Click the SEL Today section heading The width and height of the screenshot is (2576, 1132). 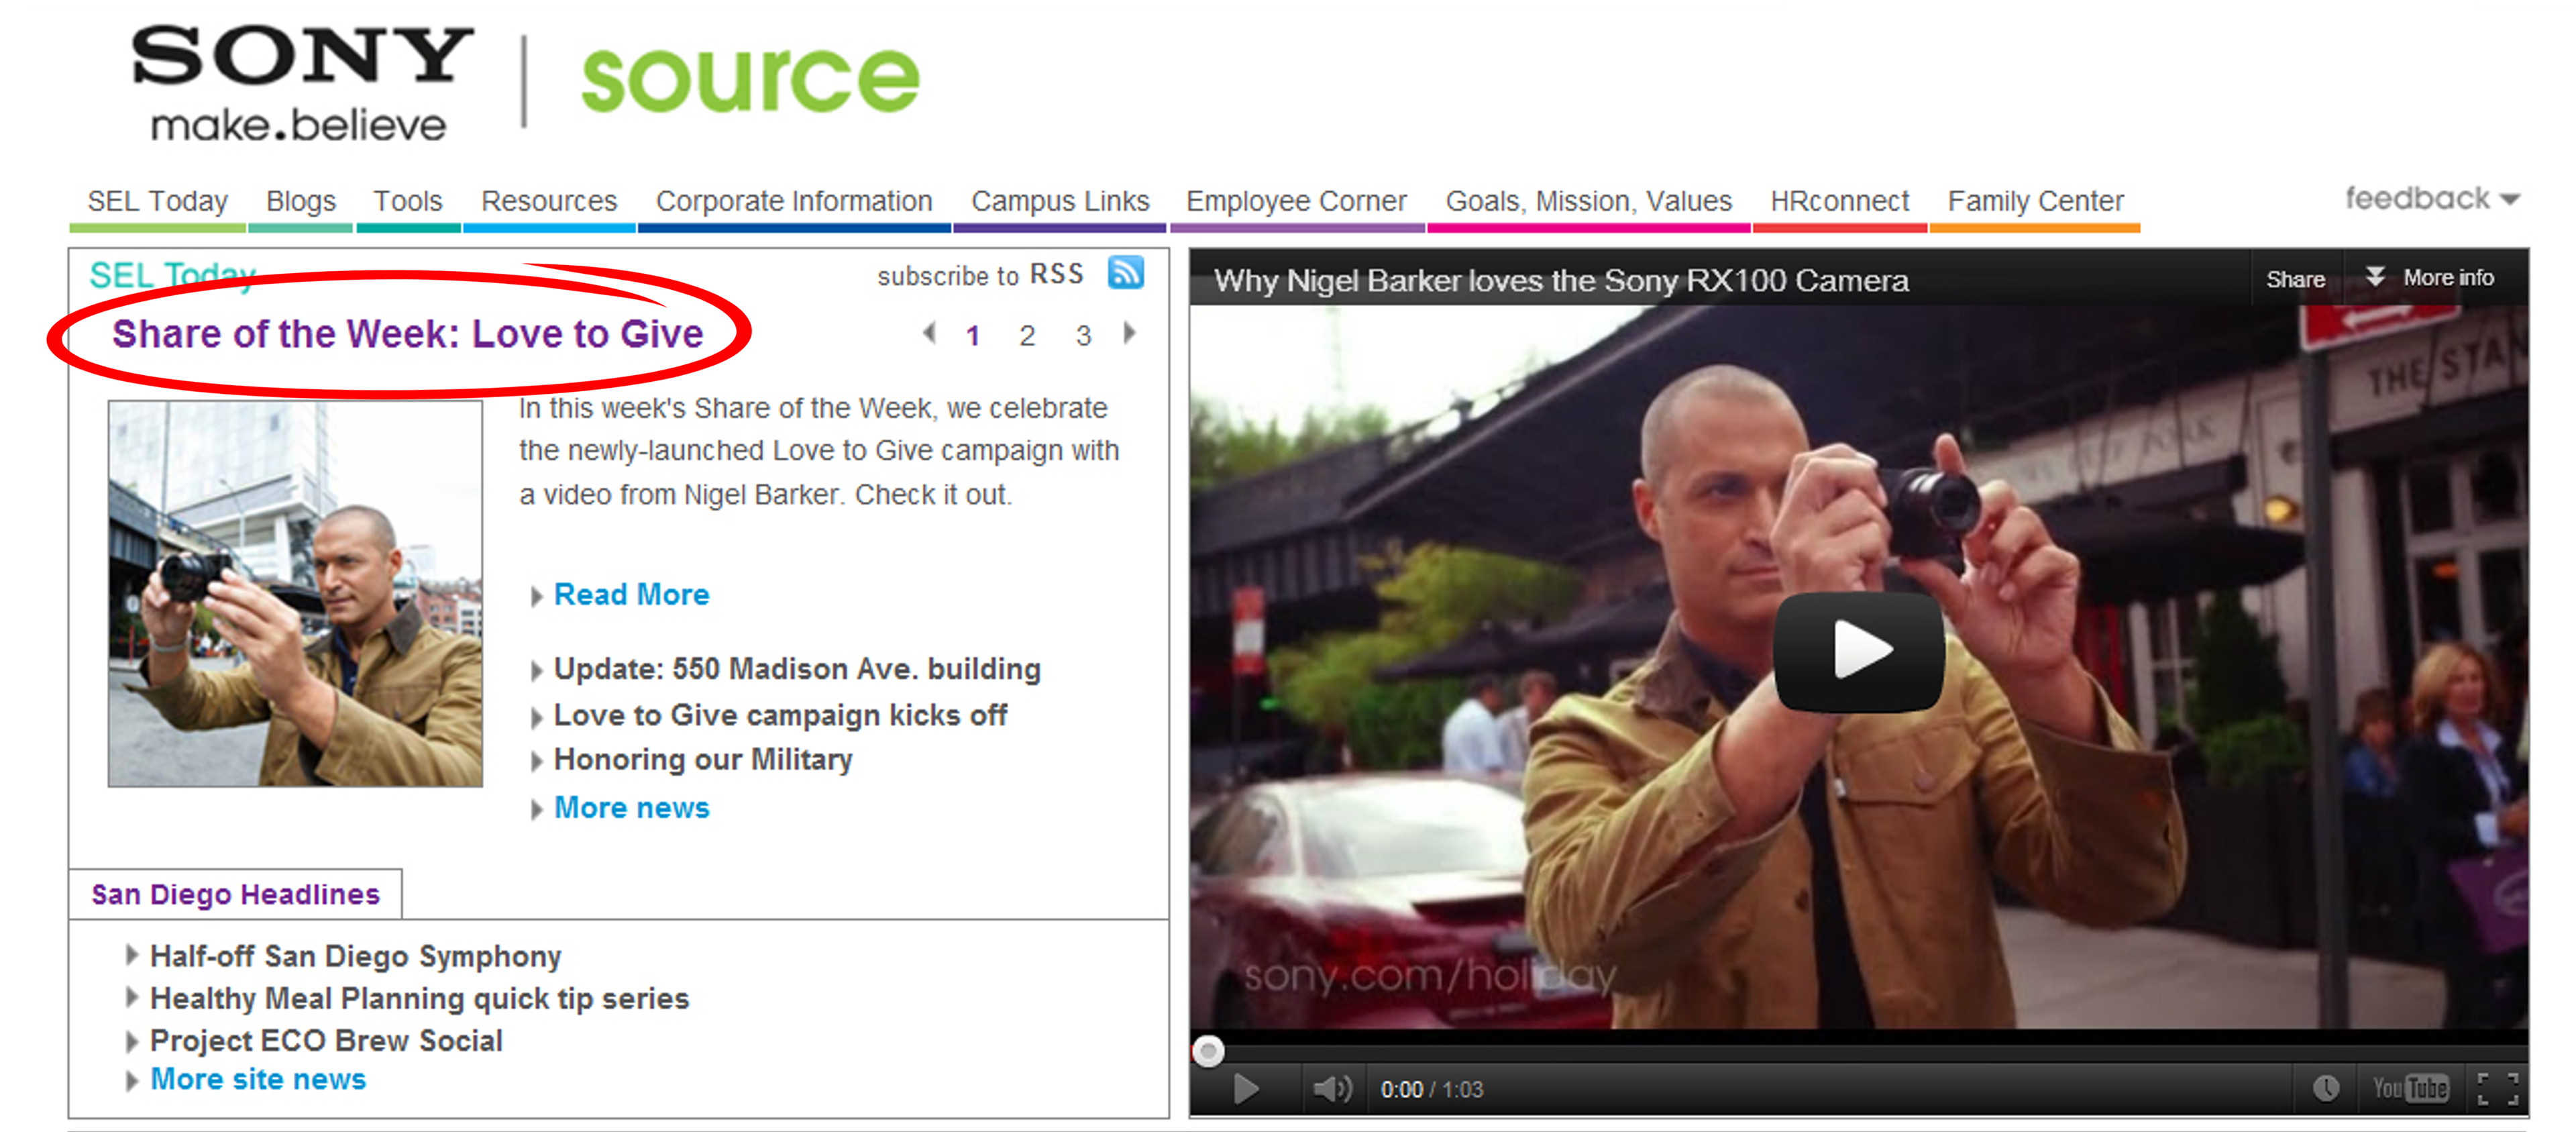point(173,275)
